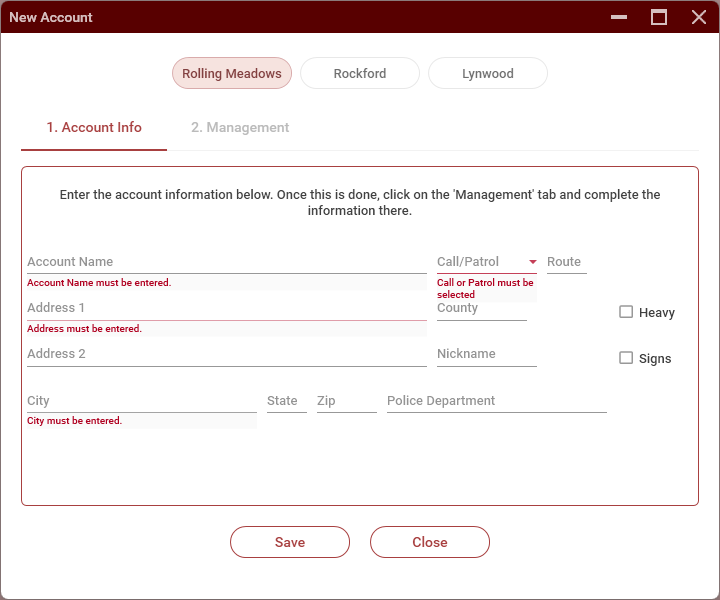Choose the Lynwood location
This screenshot has width=720, height=600.
[x=487, y=74]
